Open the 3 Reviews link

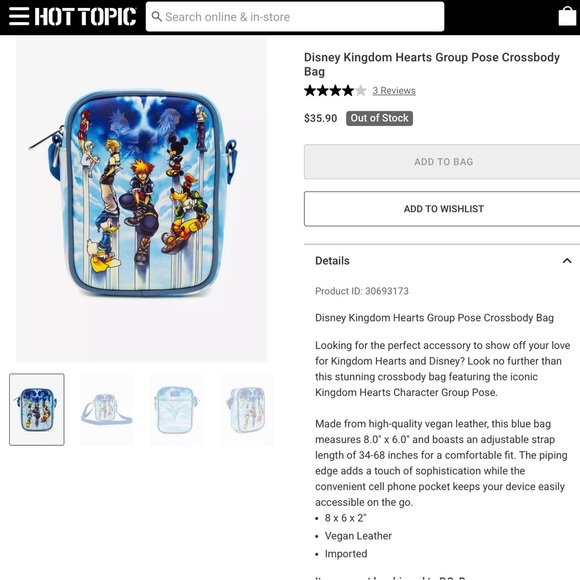point(394,91)
